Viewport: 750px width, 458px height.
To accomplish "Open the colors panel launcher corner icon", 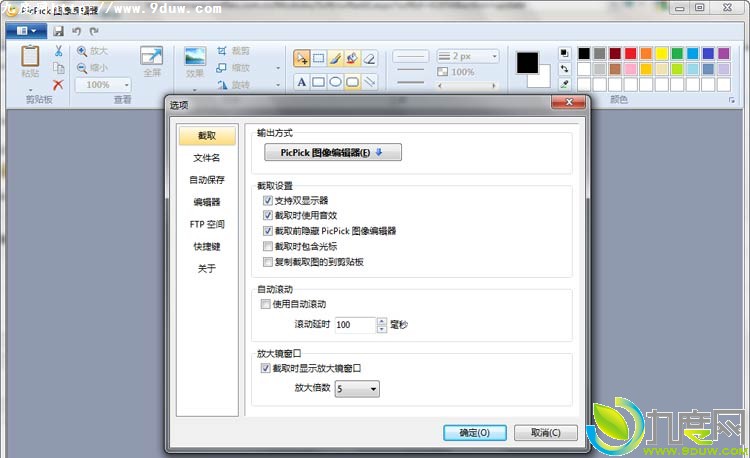I will tap(732, 100).
